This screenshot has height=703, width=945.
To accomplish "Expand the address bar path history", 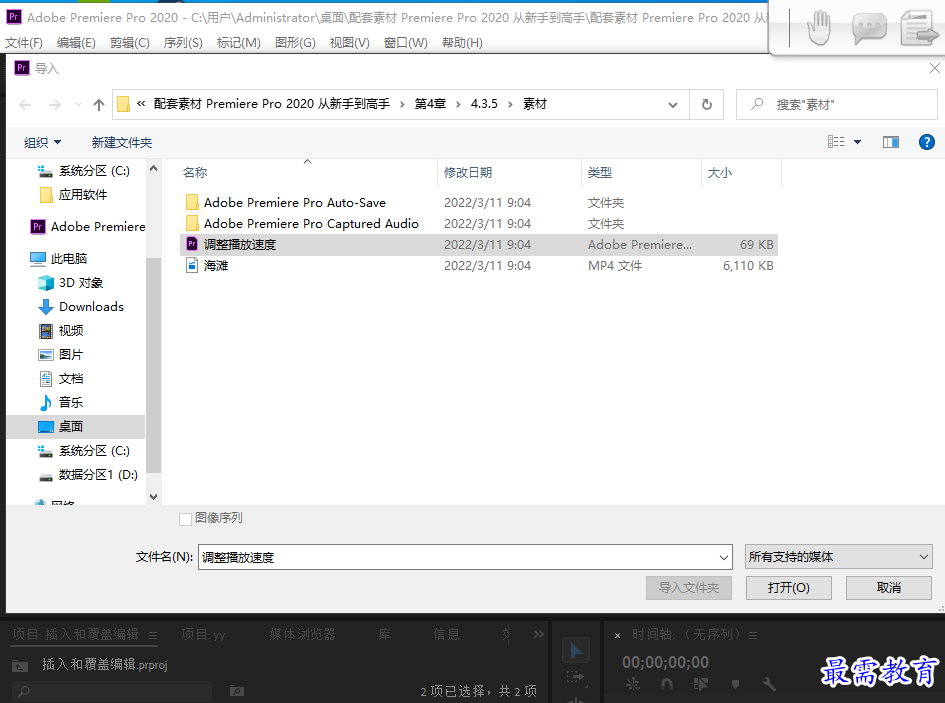I will coord(673,105).
